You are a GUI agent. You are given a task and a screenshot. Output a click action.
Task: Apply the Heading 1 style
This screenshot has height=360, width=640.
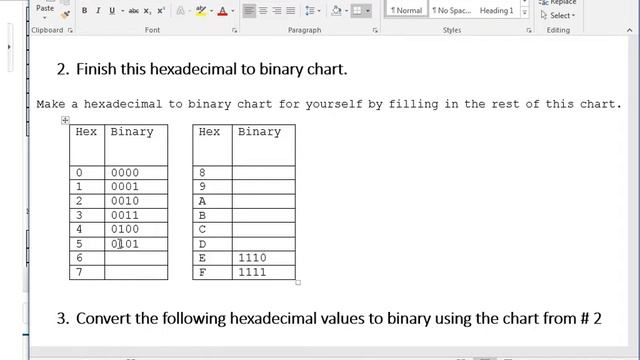click(496, 11)
